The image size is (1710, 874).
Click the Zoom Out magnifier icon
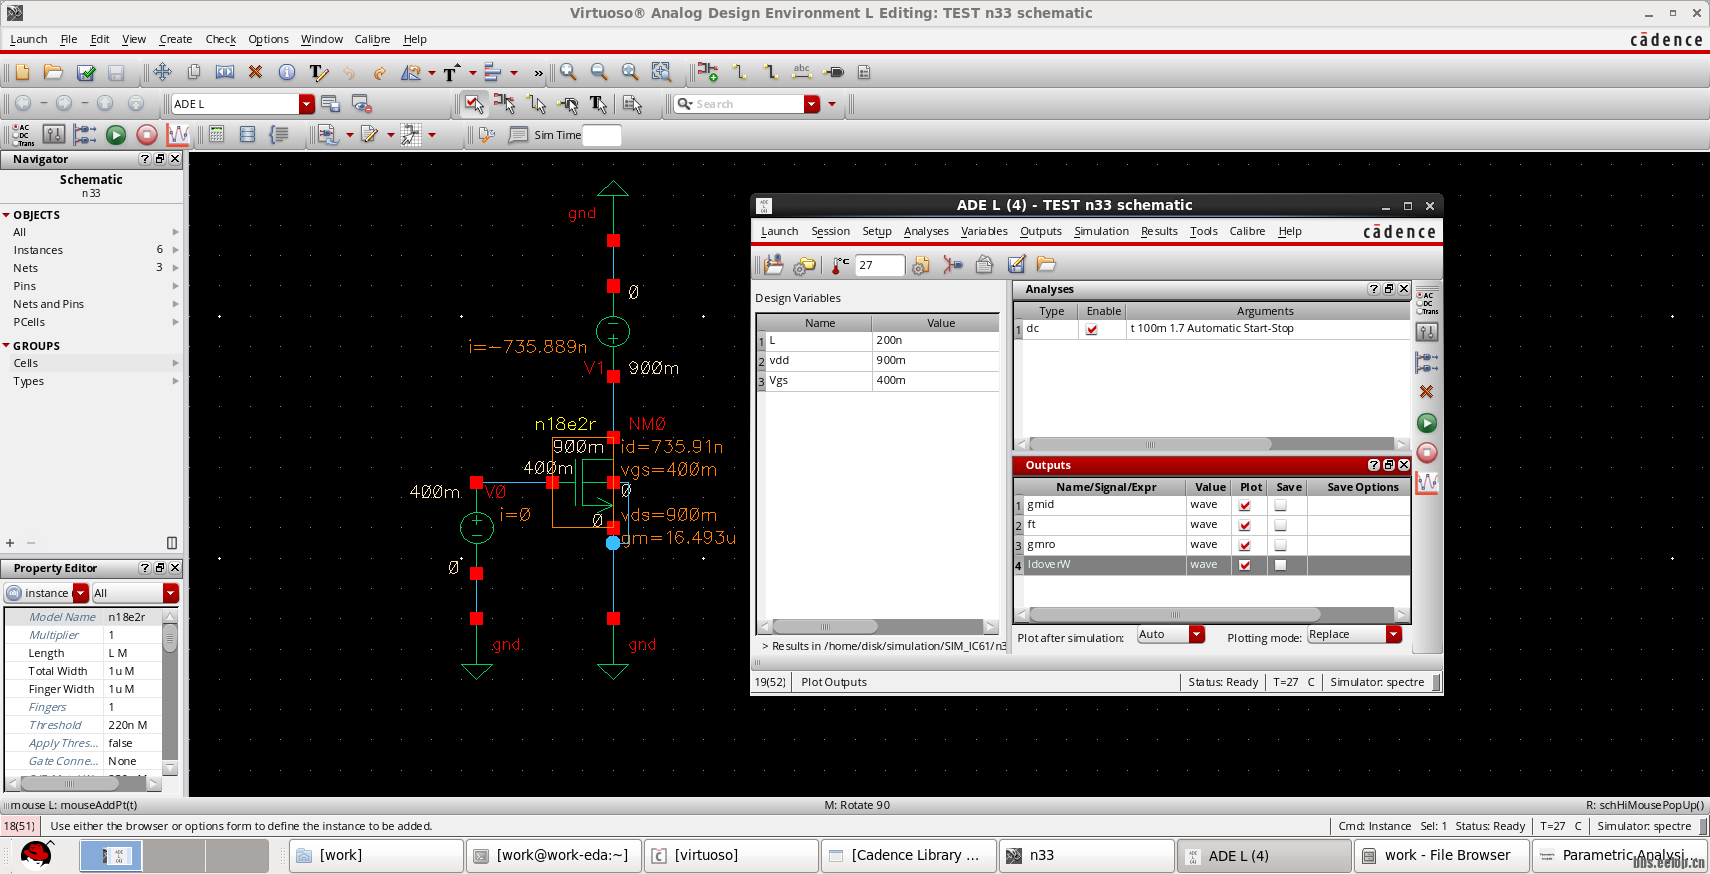point(599,72)
